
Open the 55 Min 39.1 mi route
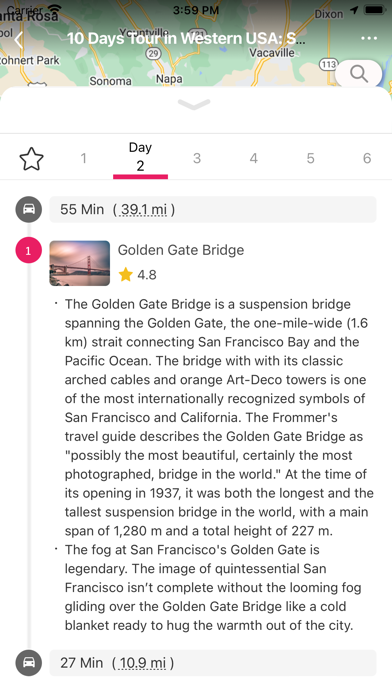point(213,209)
